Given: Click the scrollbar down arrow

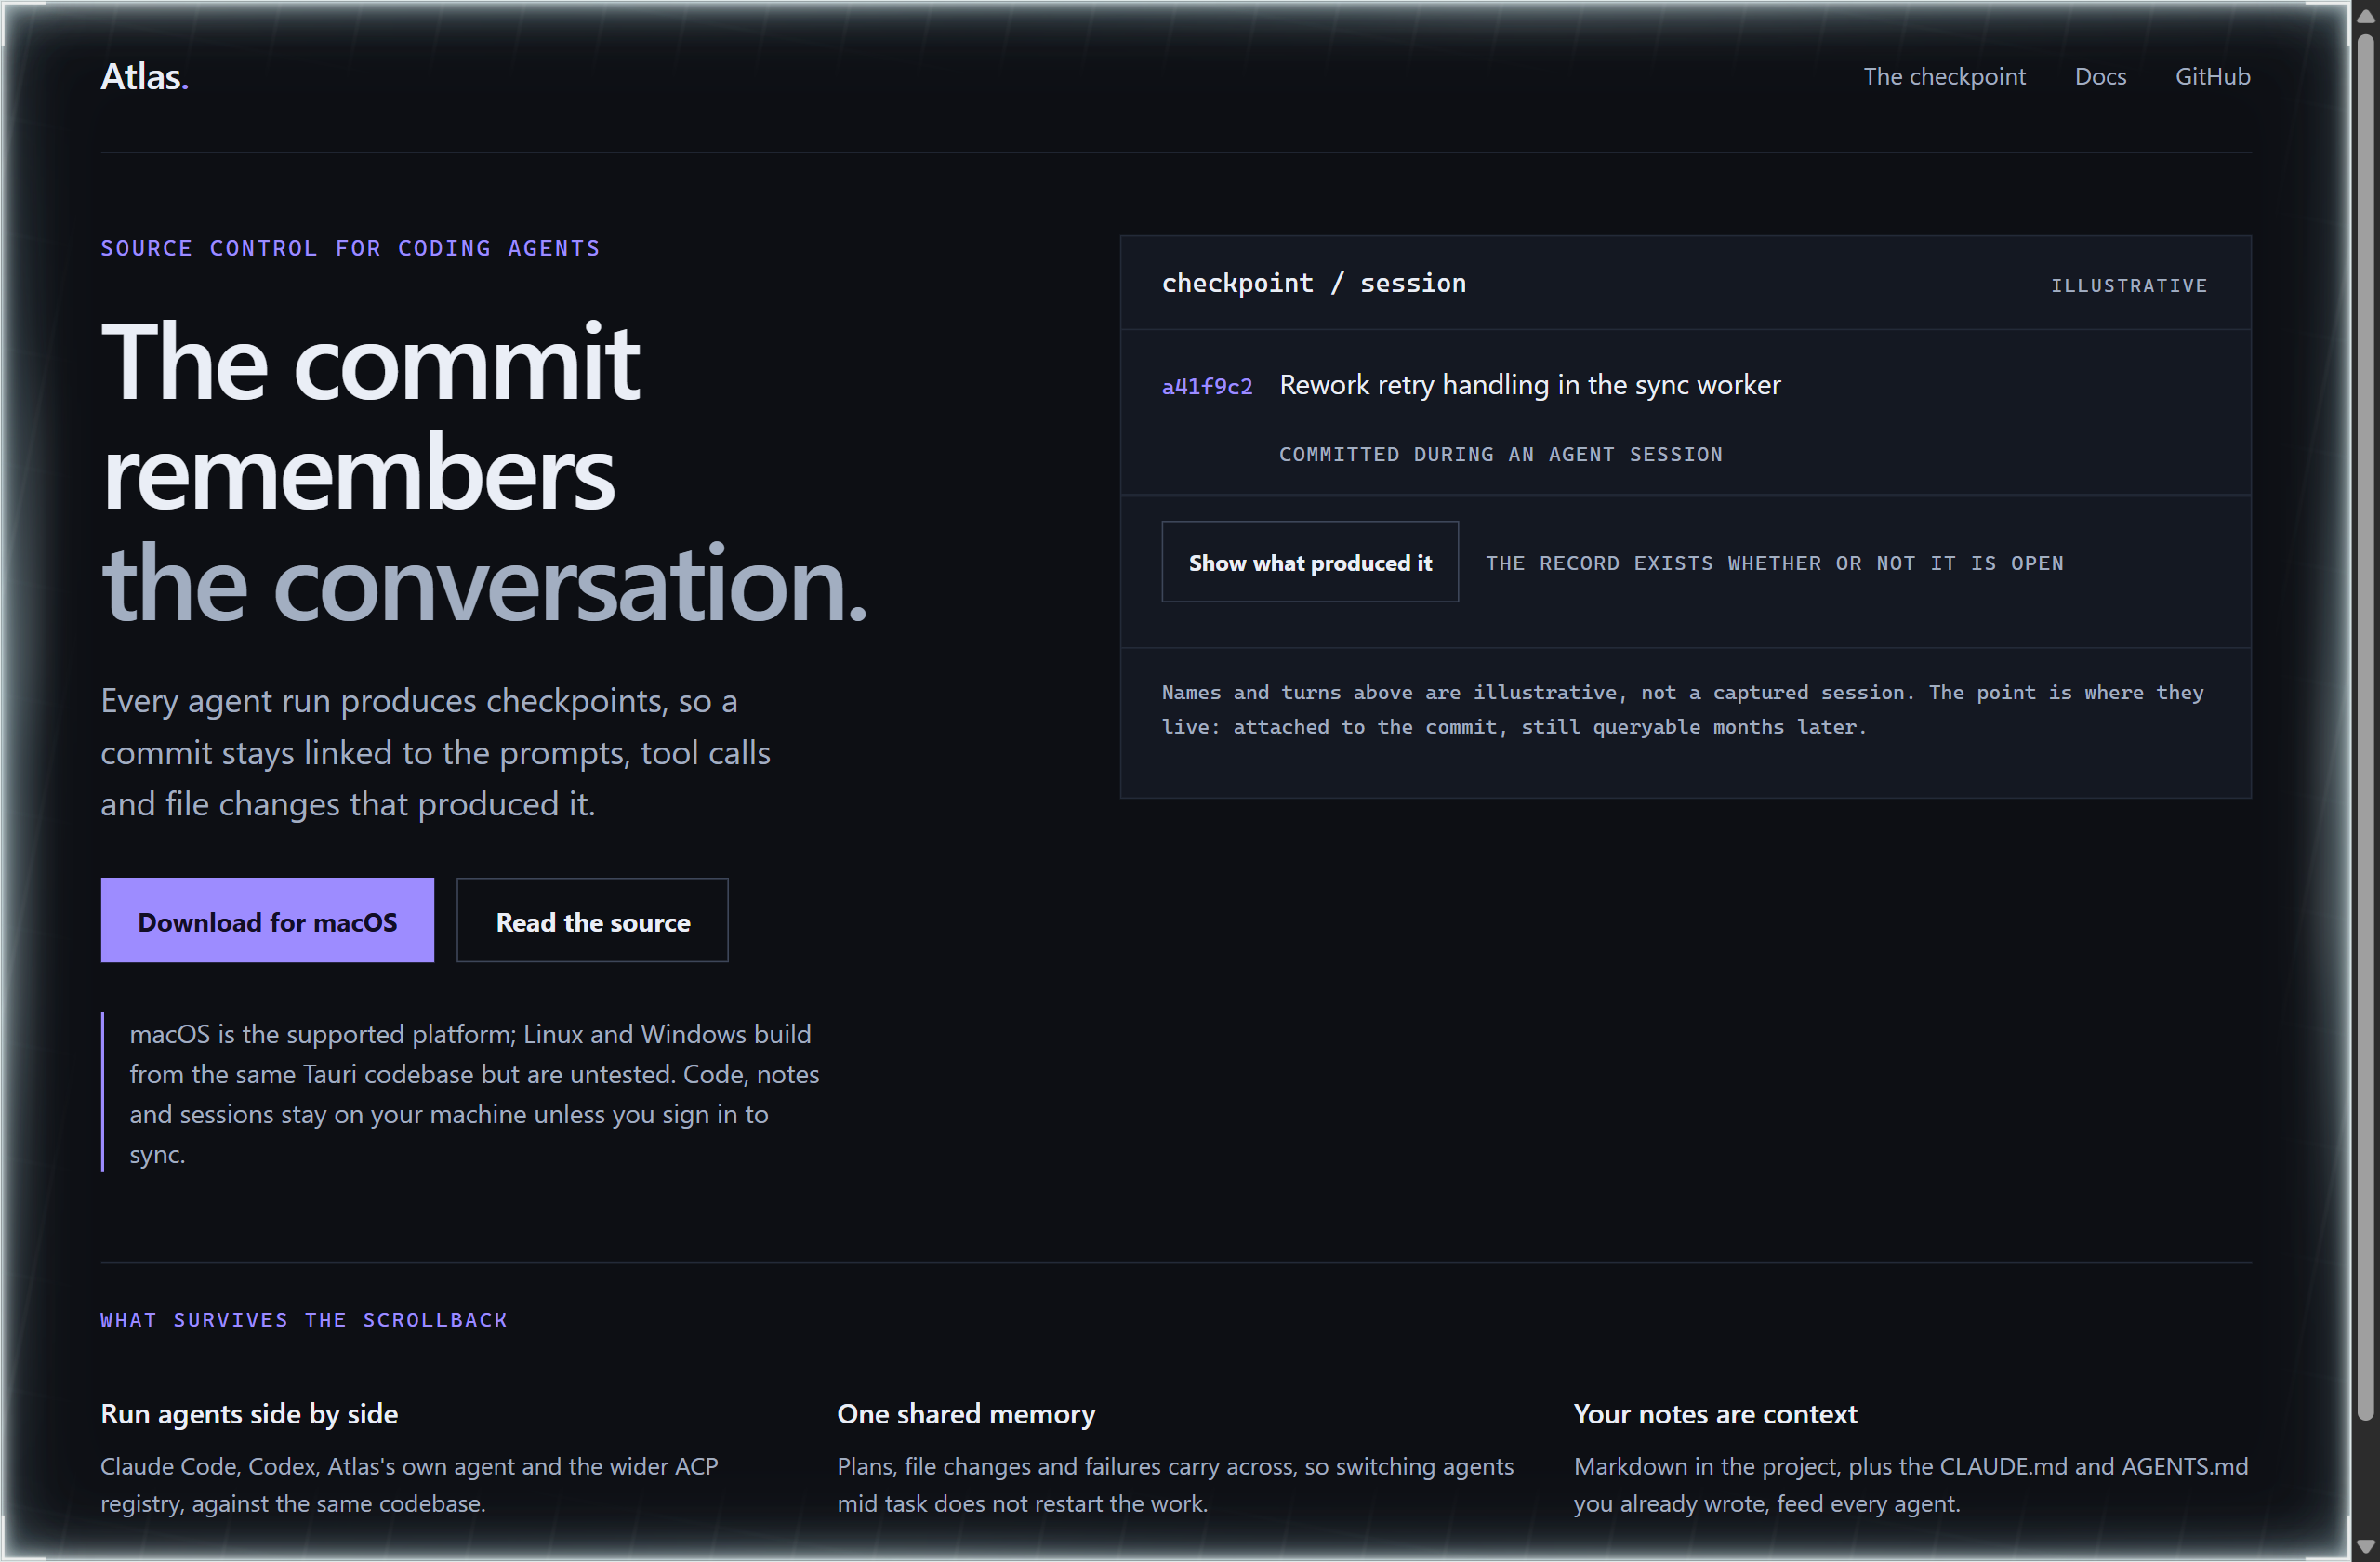Looking at the screenshot, I should pos(2365,1546).
